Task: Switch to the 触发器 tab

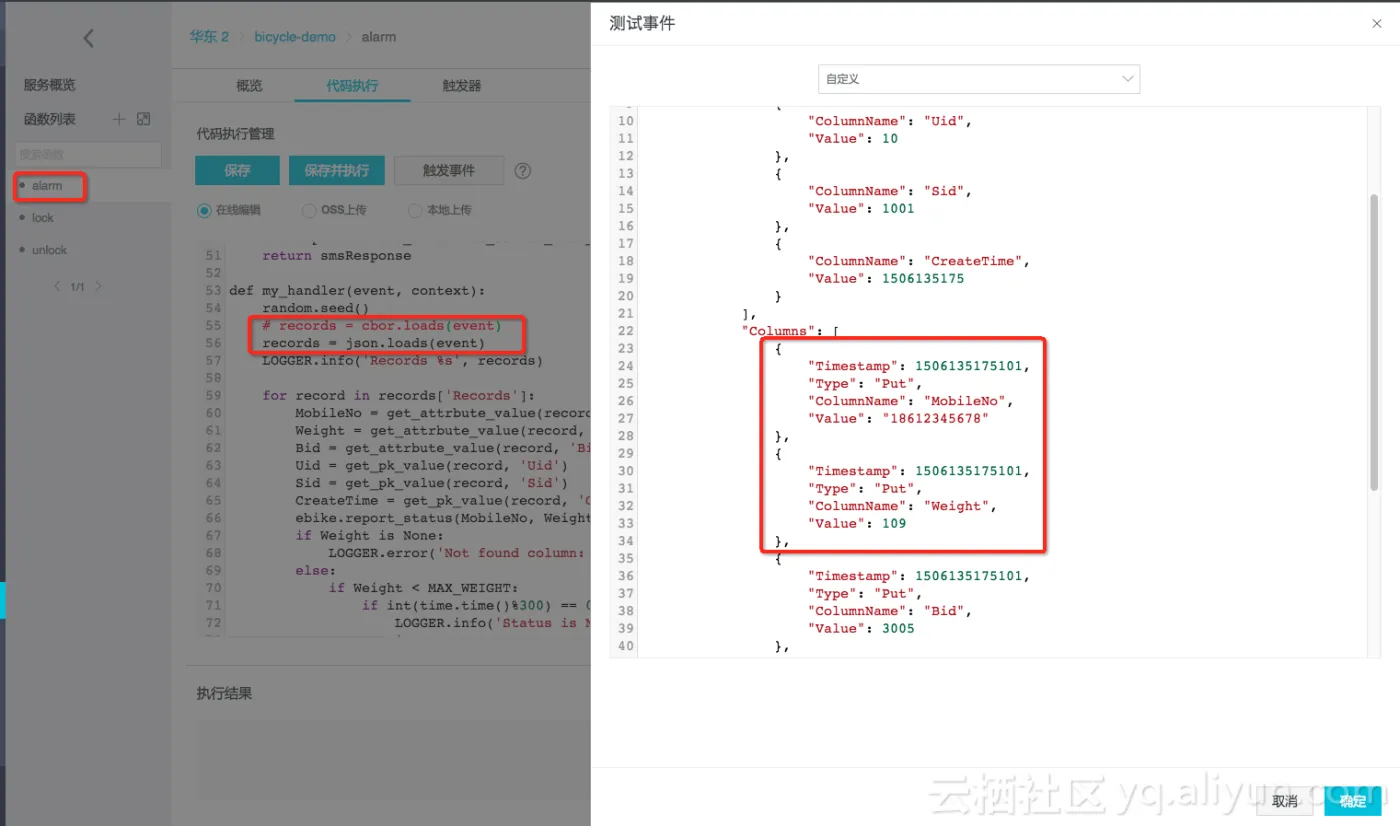Action: [462, 86]
